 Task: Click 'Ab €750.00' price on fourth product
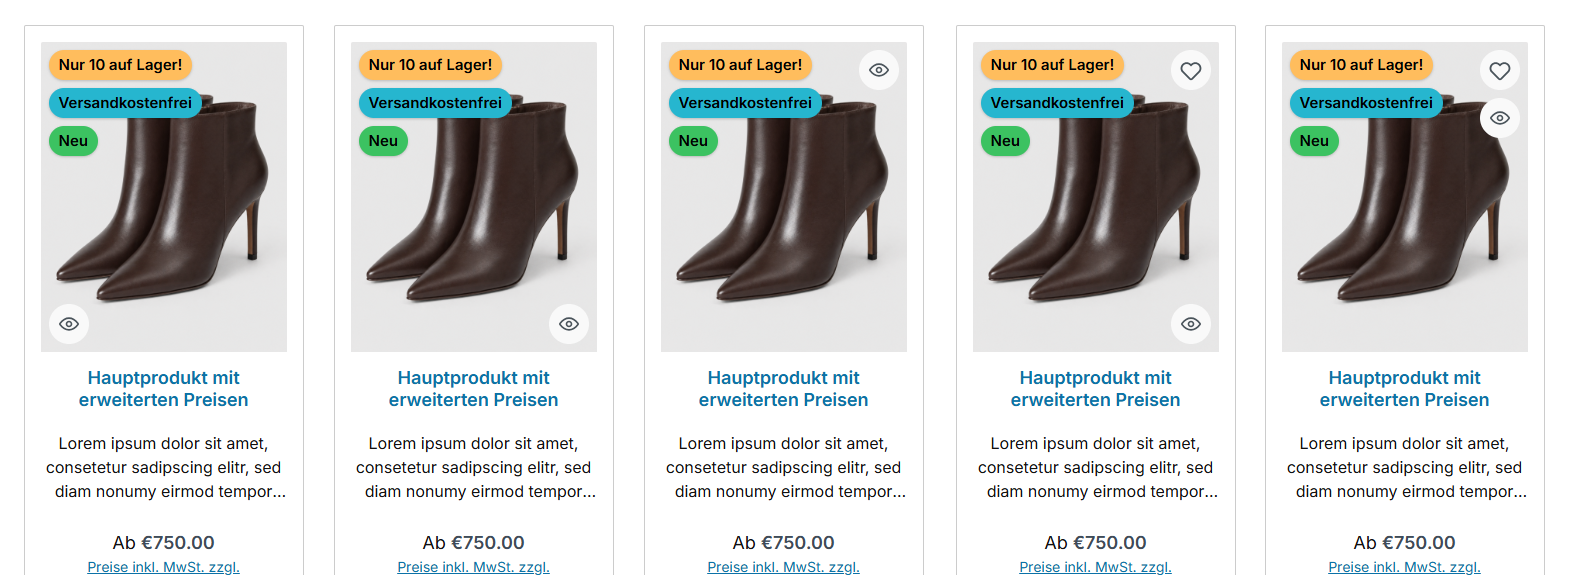tap(1096, 543)
